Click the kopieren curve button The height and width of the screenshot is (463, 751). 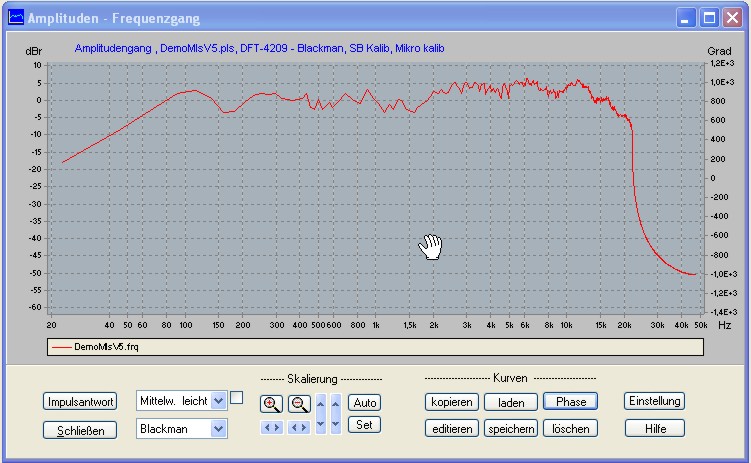tap(450, 402)
